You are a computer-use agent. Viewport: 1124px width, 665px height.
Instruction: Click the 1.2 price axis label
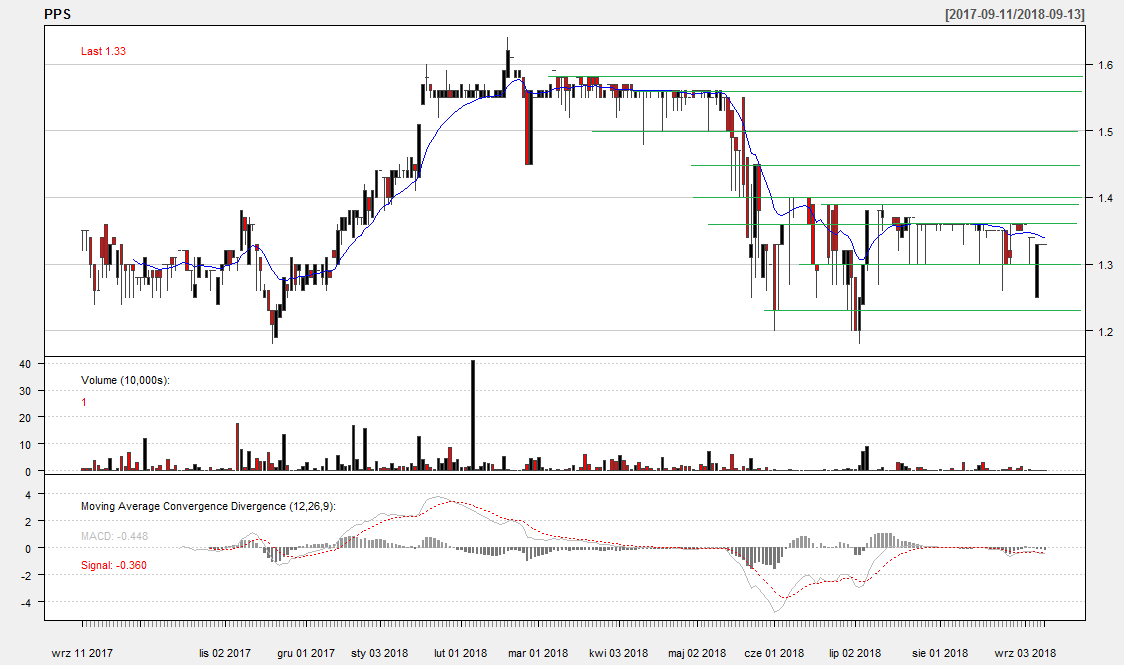point(1105,332)
